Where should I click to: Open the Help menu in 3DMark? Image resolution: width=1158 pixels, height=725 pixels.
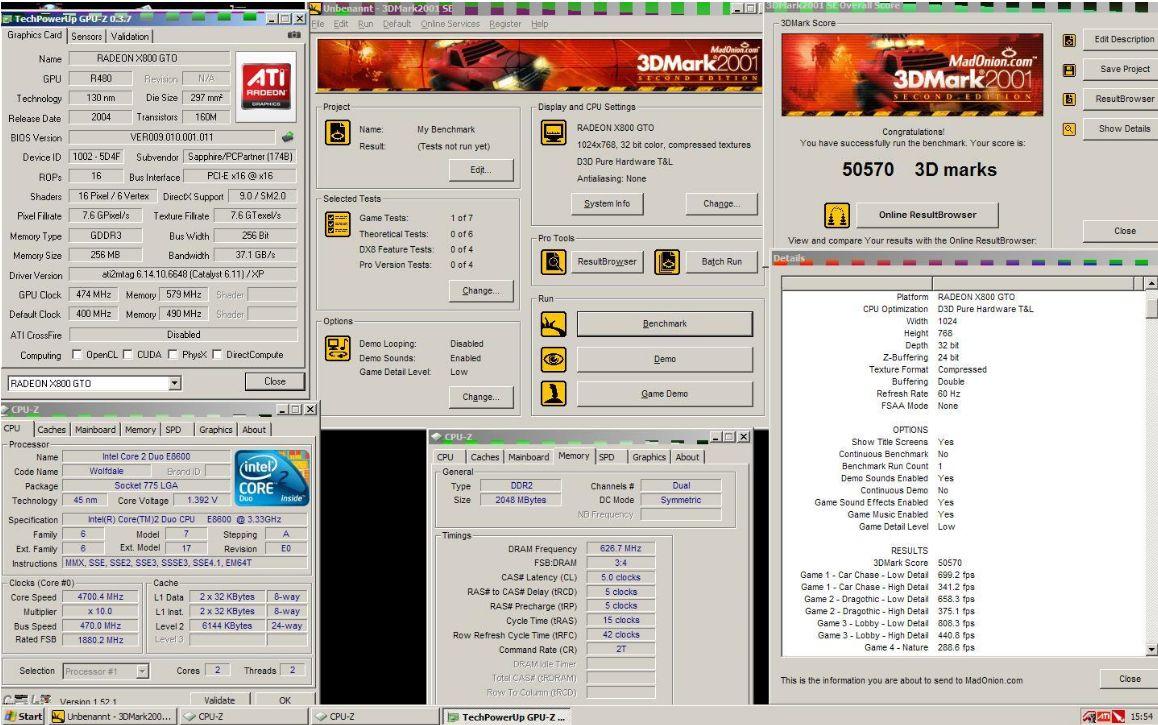[540, 24]
